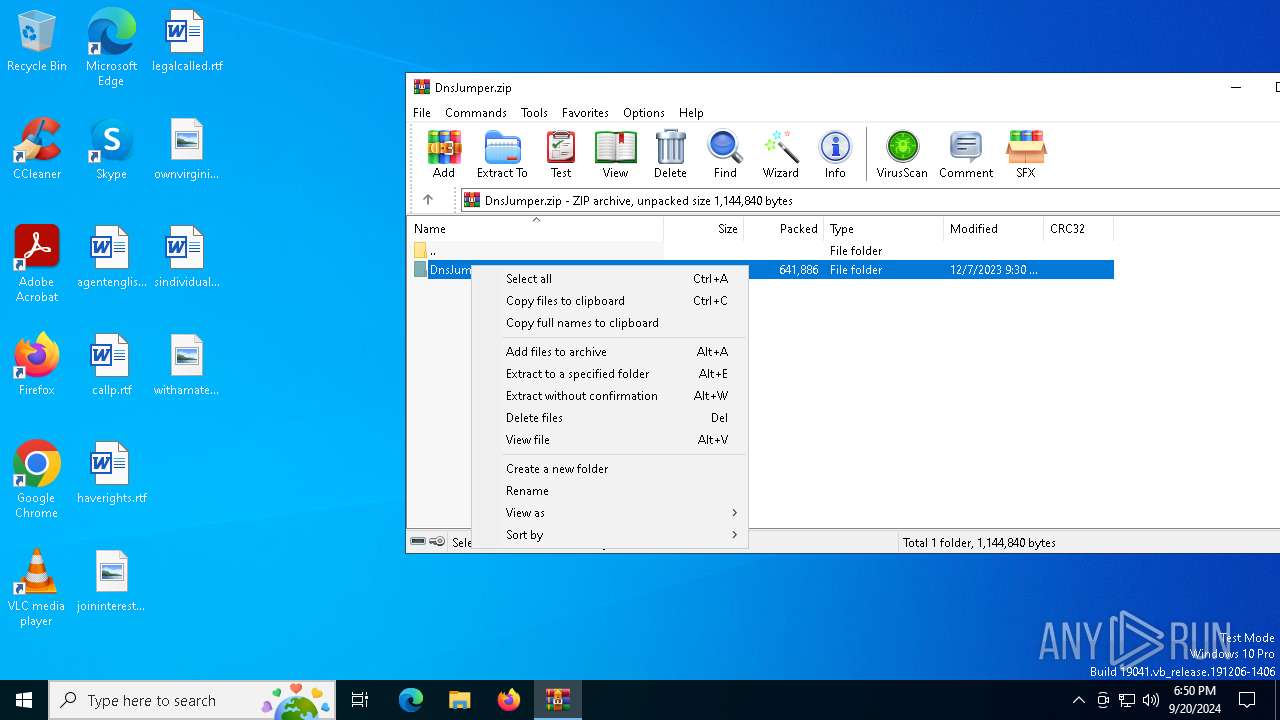This screenshot has width=1280, height=720.
Task: Click the archive path address field
Action: [x=870, y=200]
